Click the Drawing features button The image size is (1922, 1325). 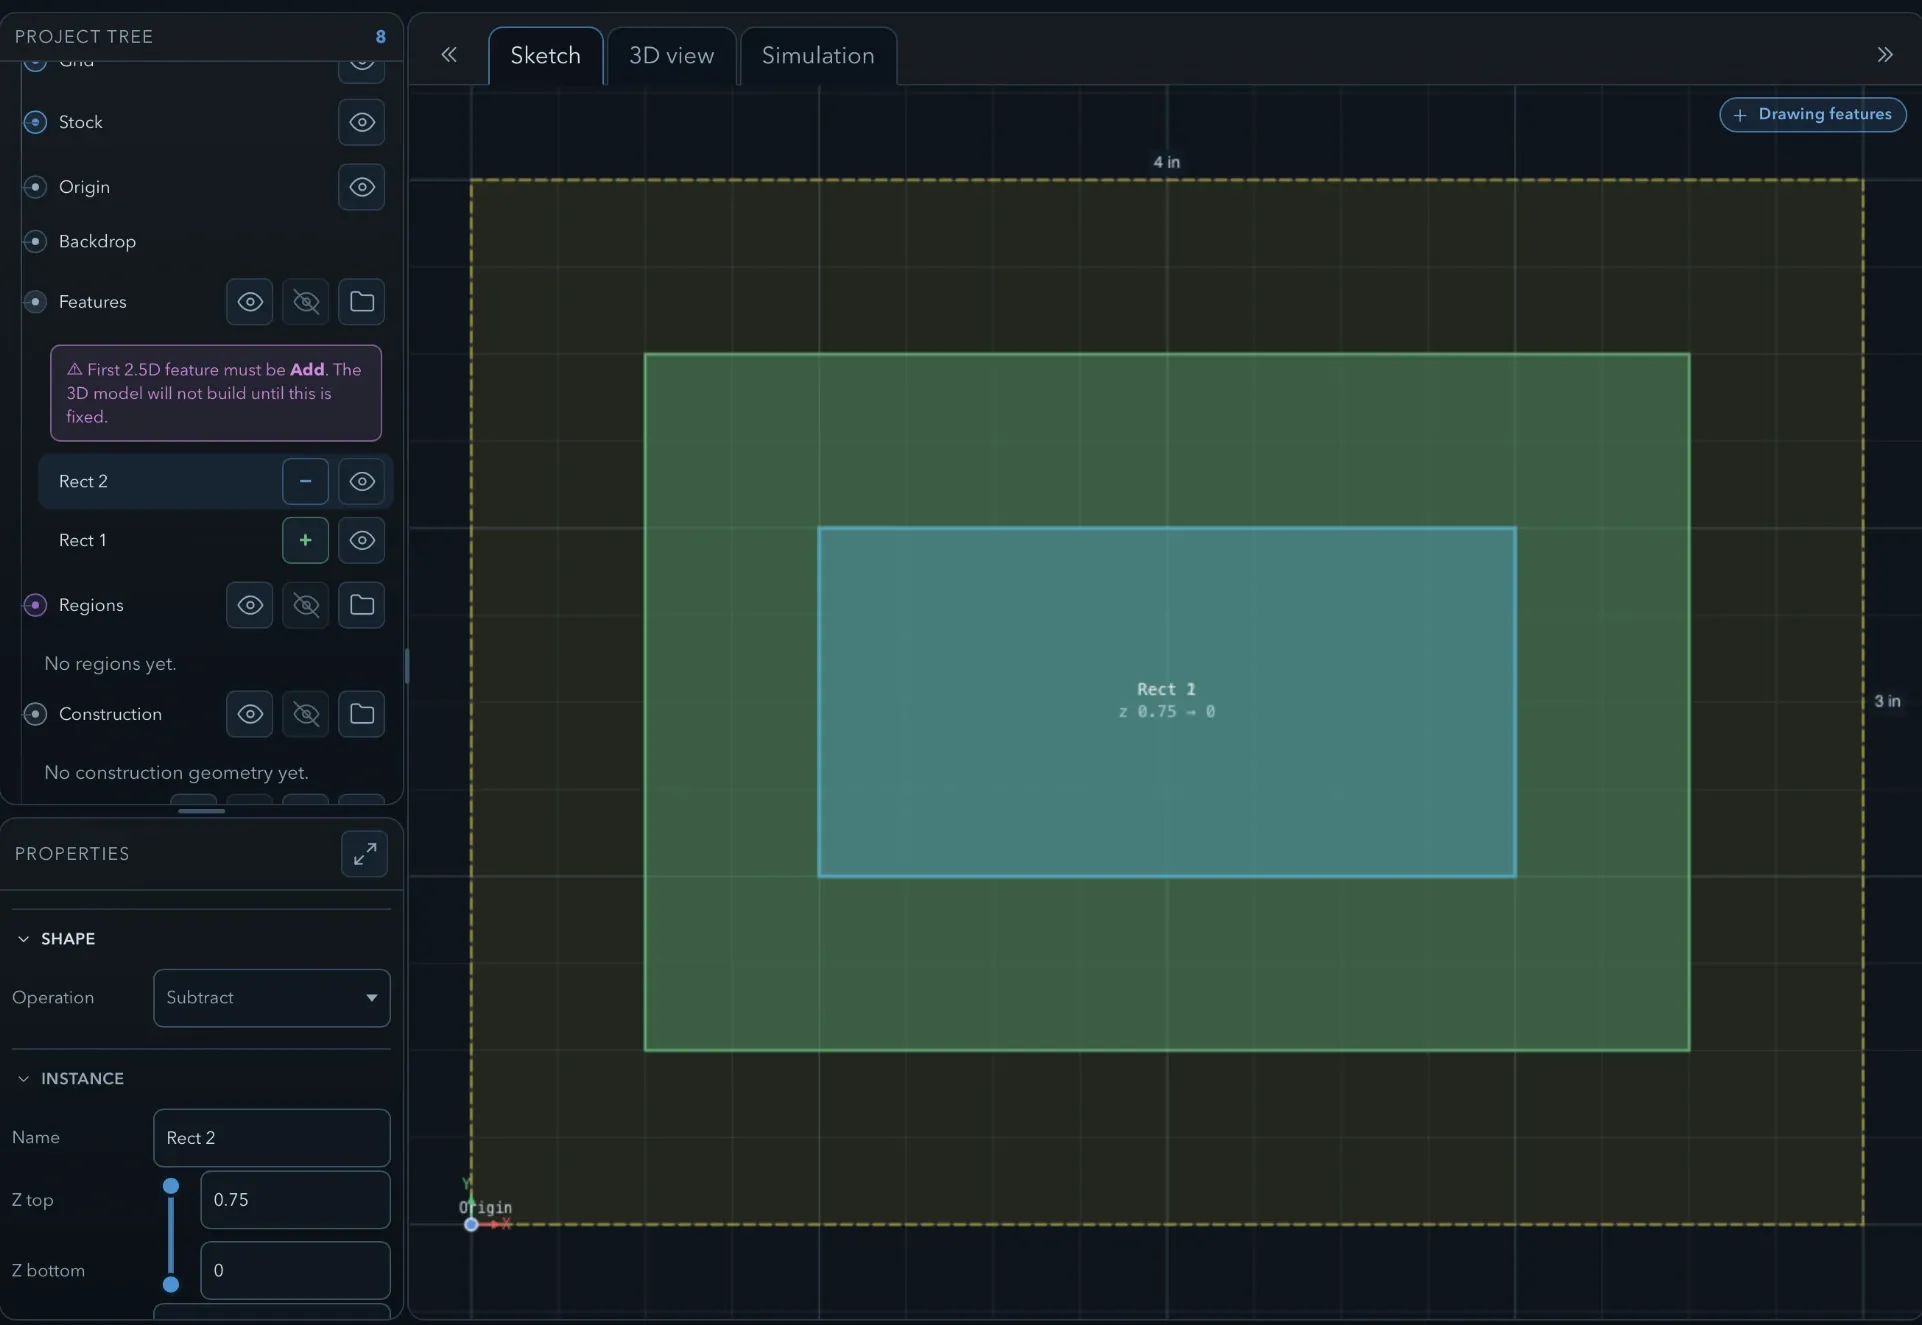point(1813,115)
